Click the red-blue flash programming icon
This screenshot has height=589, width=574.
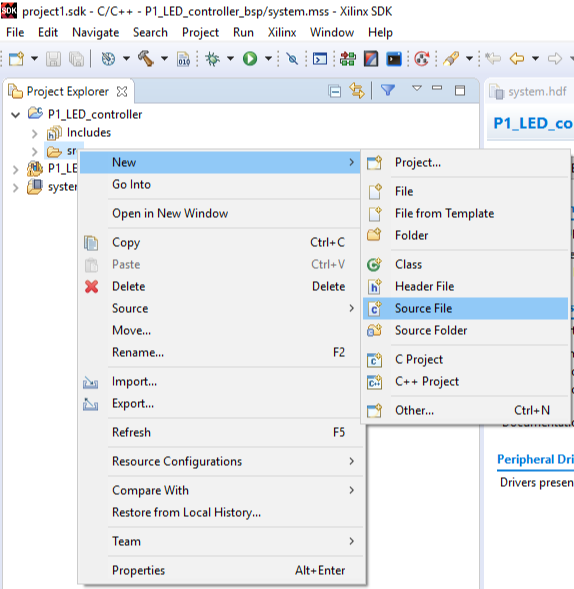371,59
